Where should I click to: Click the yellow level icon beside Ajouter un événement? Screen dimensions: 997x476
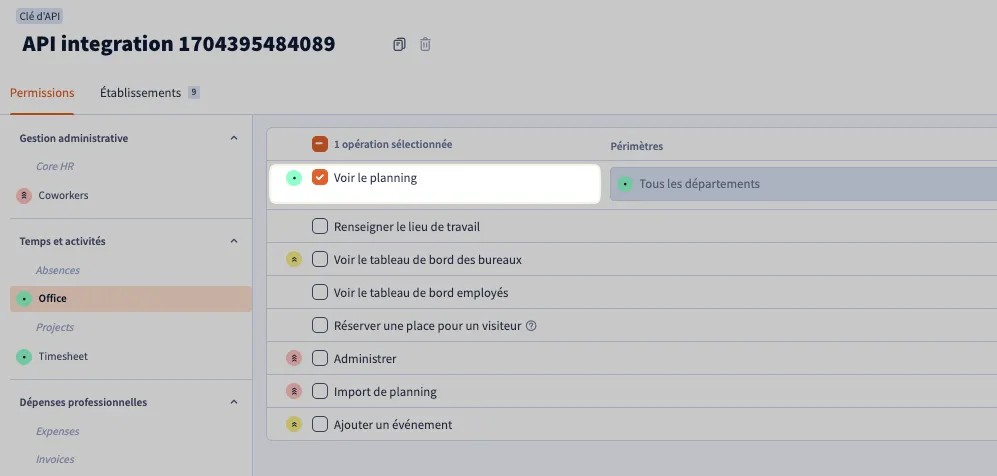pyautogui.click(x=294, y=425)
